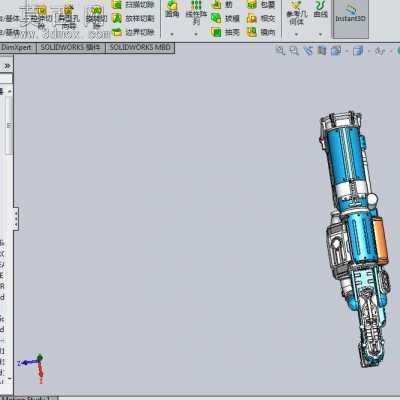Click Zoom to Area in view toolbar
Image resolution: width=400 pixels, height=400 pixels.
[x=294, y=51]
